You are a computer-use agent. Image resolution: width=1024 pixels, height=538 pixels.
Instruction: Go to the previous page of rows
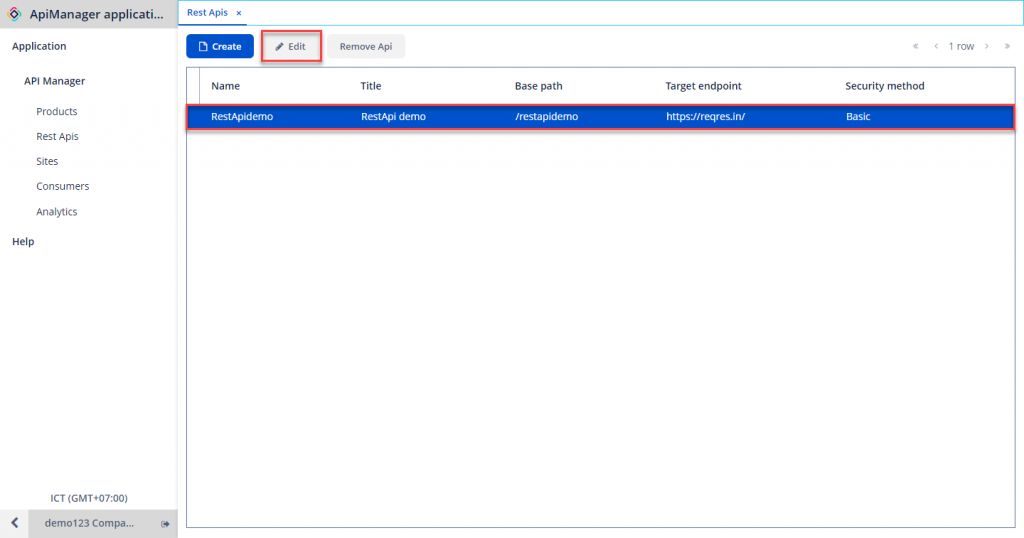click(936, 46)
